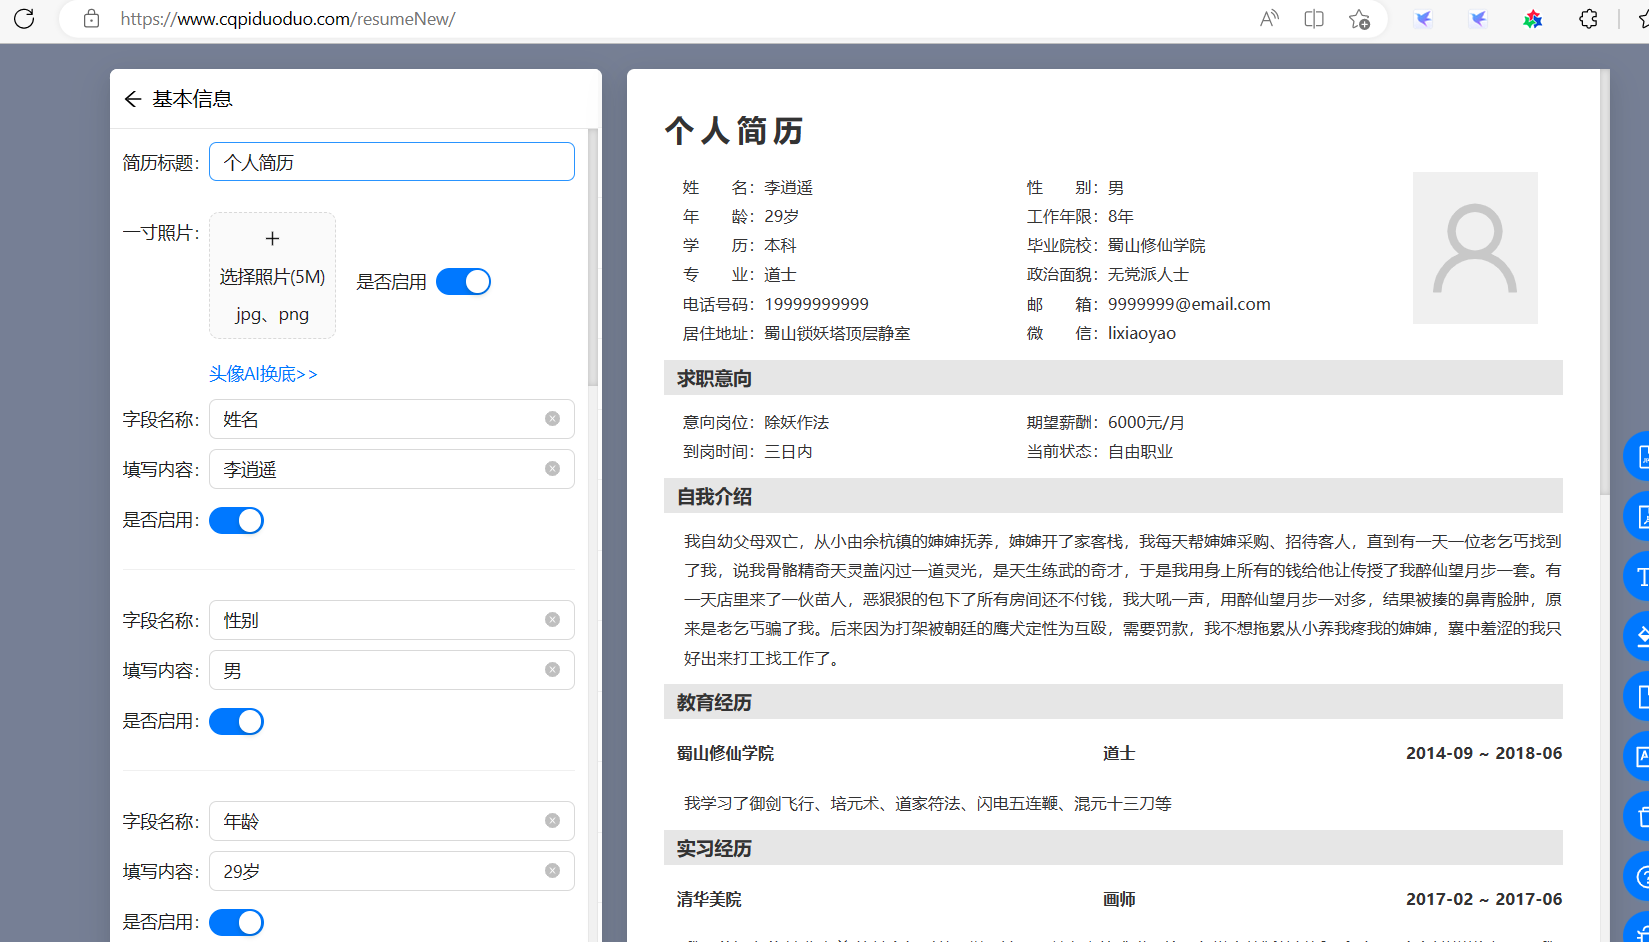Disable the 性别 field 是否启用 switch
1649x942 pixels.
pyautogui.click(x=236, y=721)
